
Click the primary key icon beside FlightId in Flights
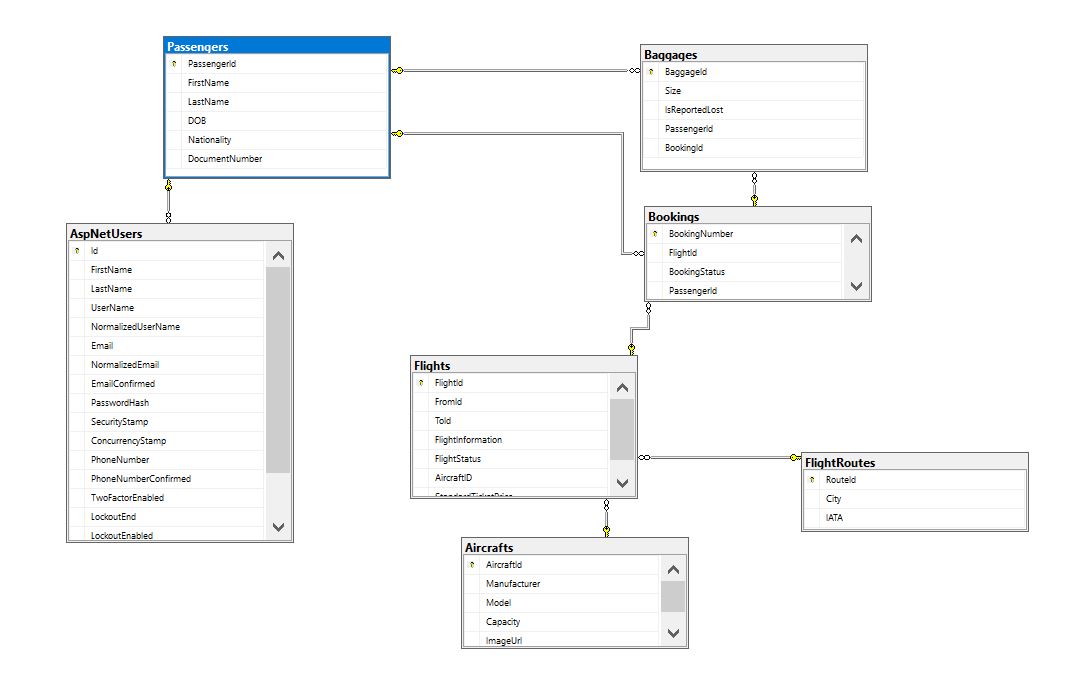pyautogui.click(x=421, y=383)
